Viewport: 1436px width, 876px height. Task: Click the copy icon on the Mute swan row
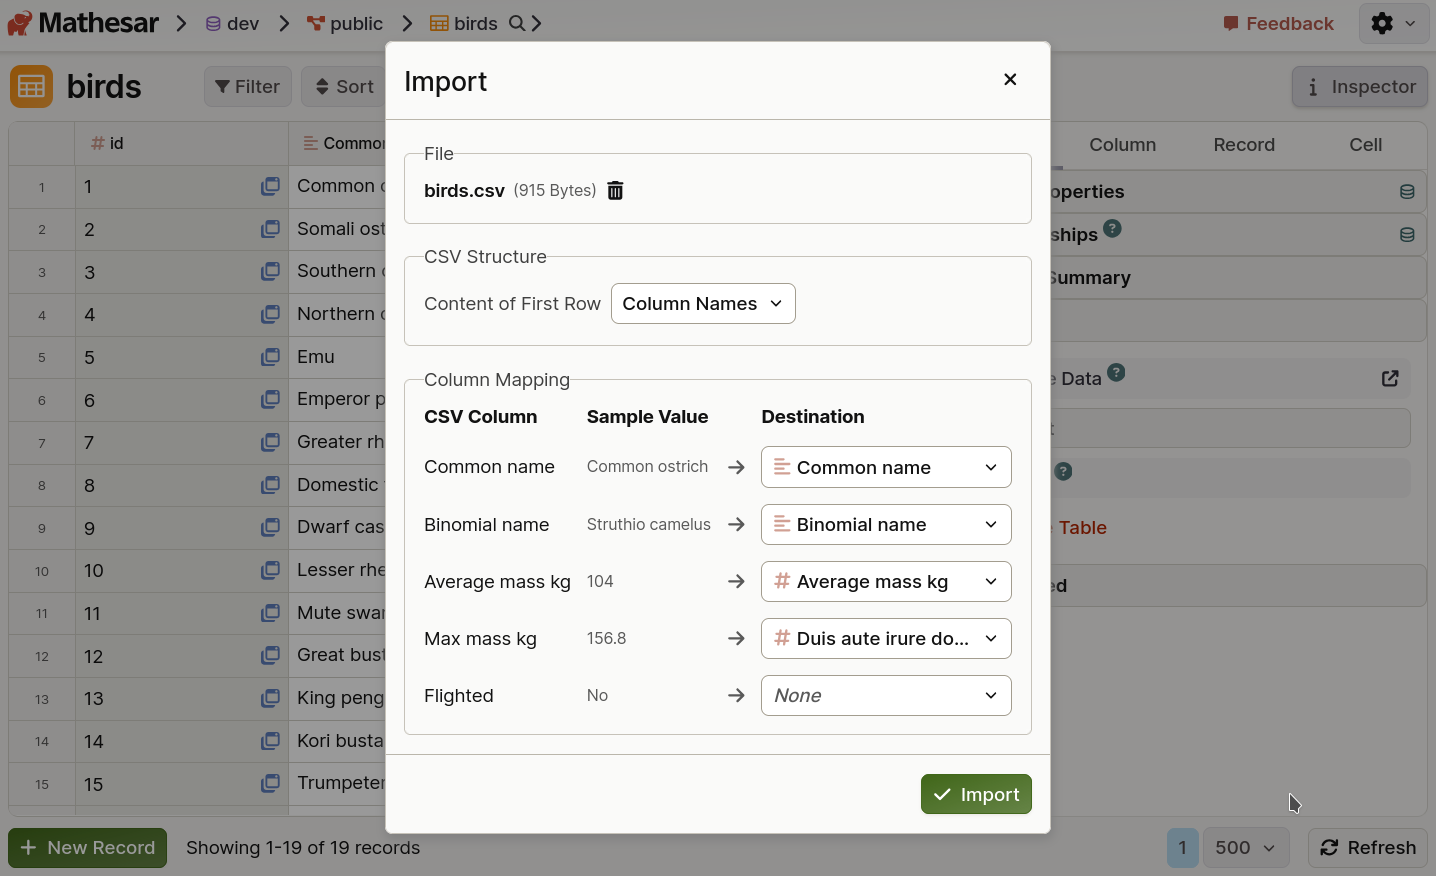pos(270,614)
